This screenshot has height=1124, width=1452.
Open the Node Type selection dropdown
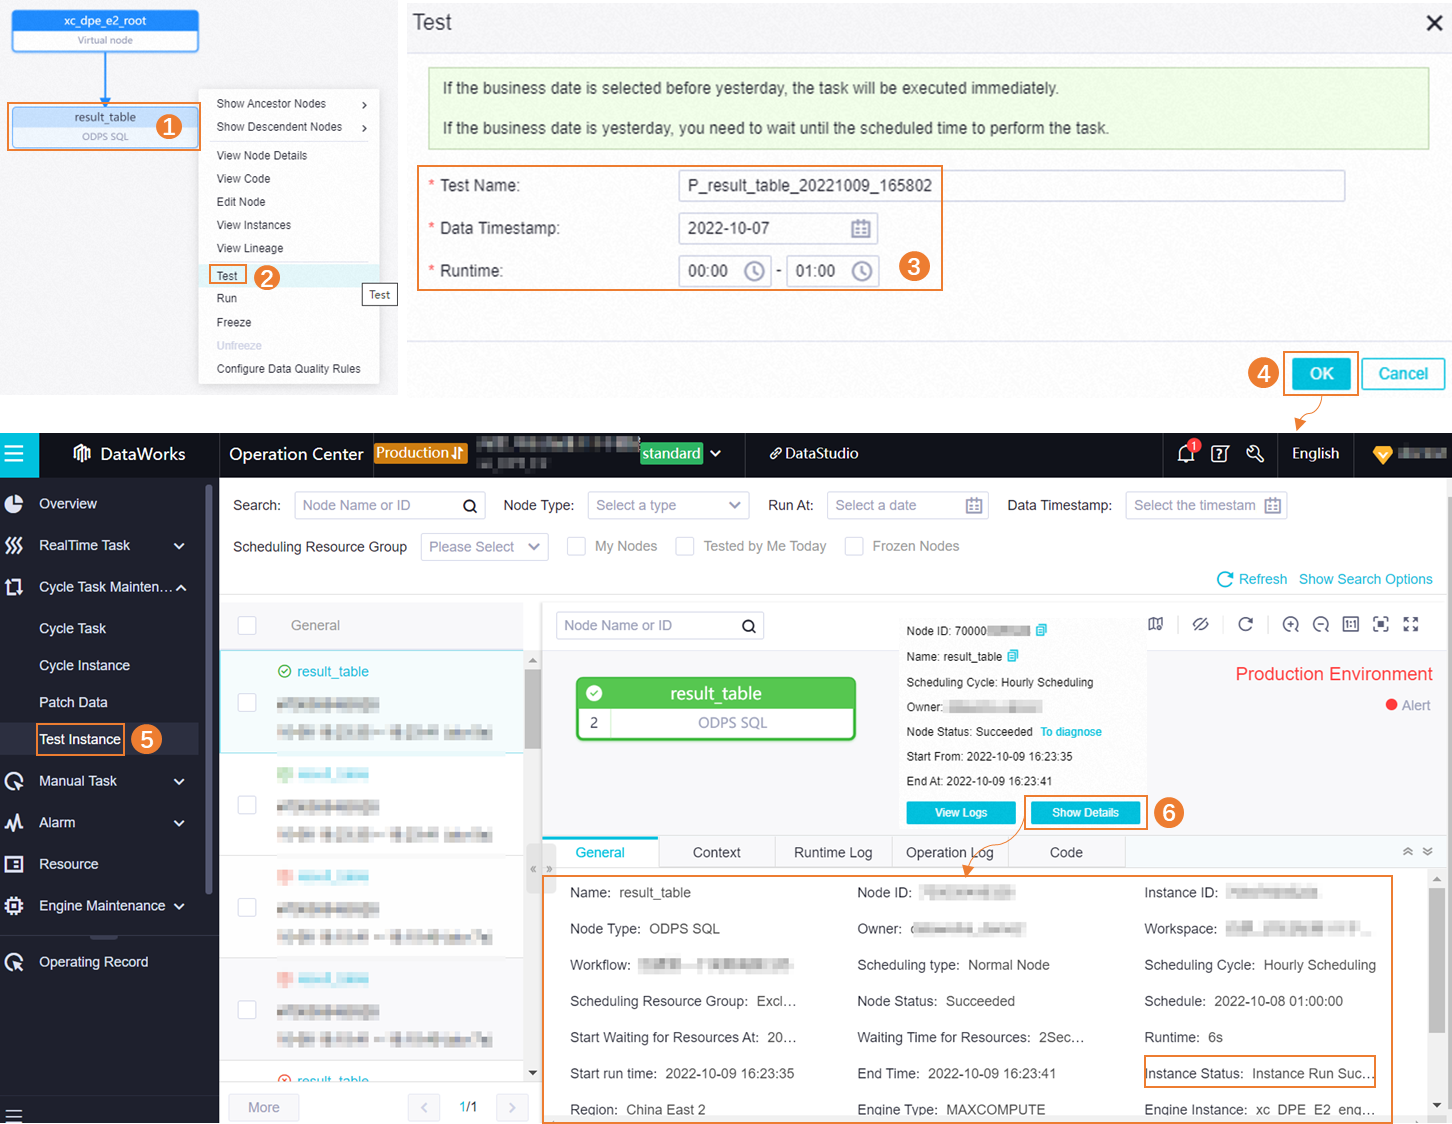tap(667, 505)
